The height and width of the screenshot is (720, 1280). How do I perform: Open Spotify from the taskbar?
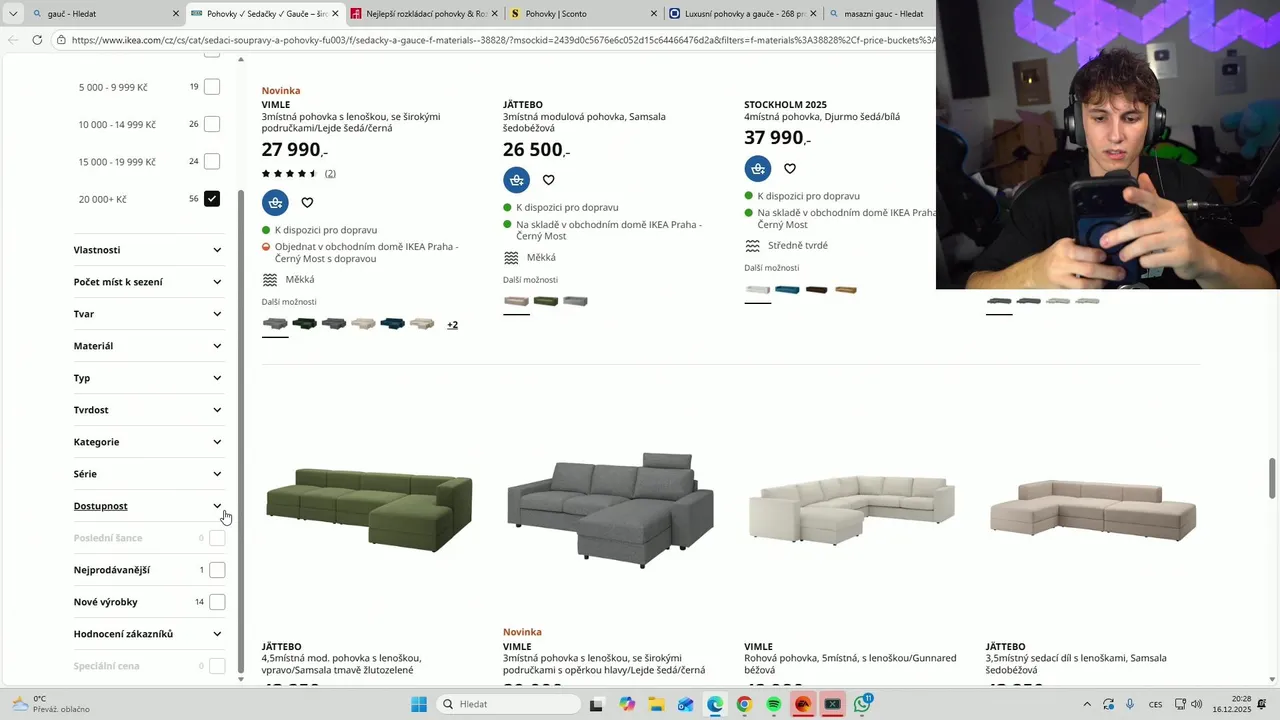pos(773,704)
